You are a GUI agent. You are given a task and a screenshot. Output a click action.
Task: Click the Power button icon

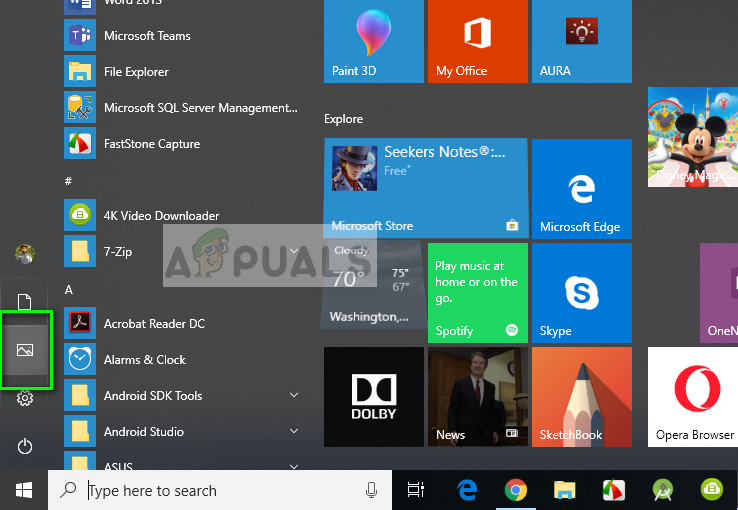(x=25, y=446)
